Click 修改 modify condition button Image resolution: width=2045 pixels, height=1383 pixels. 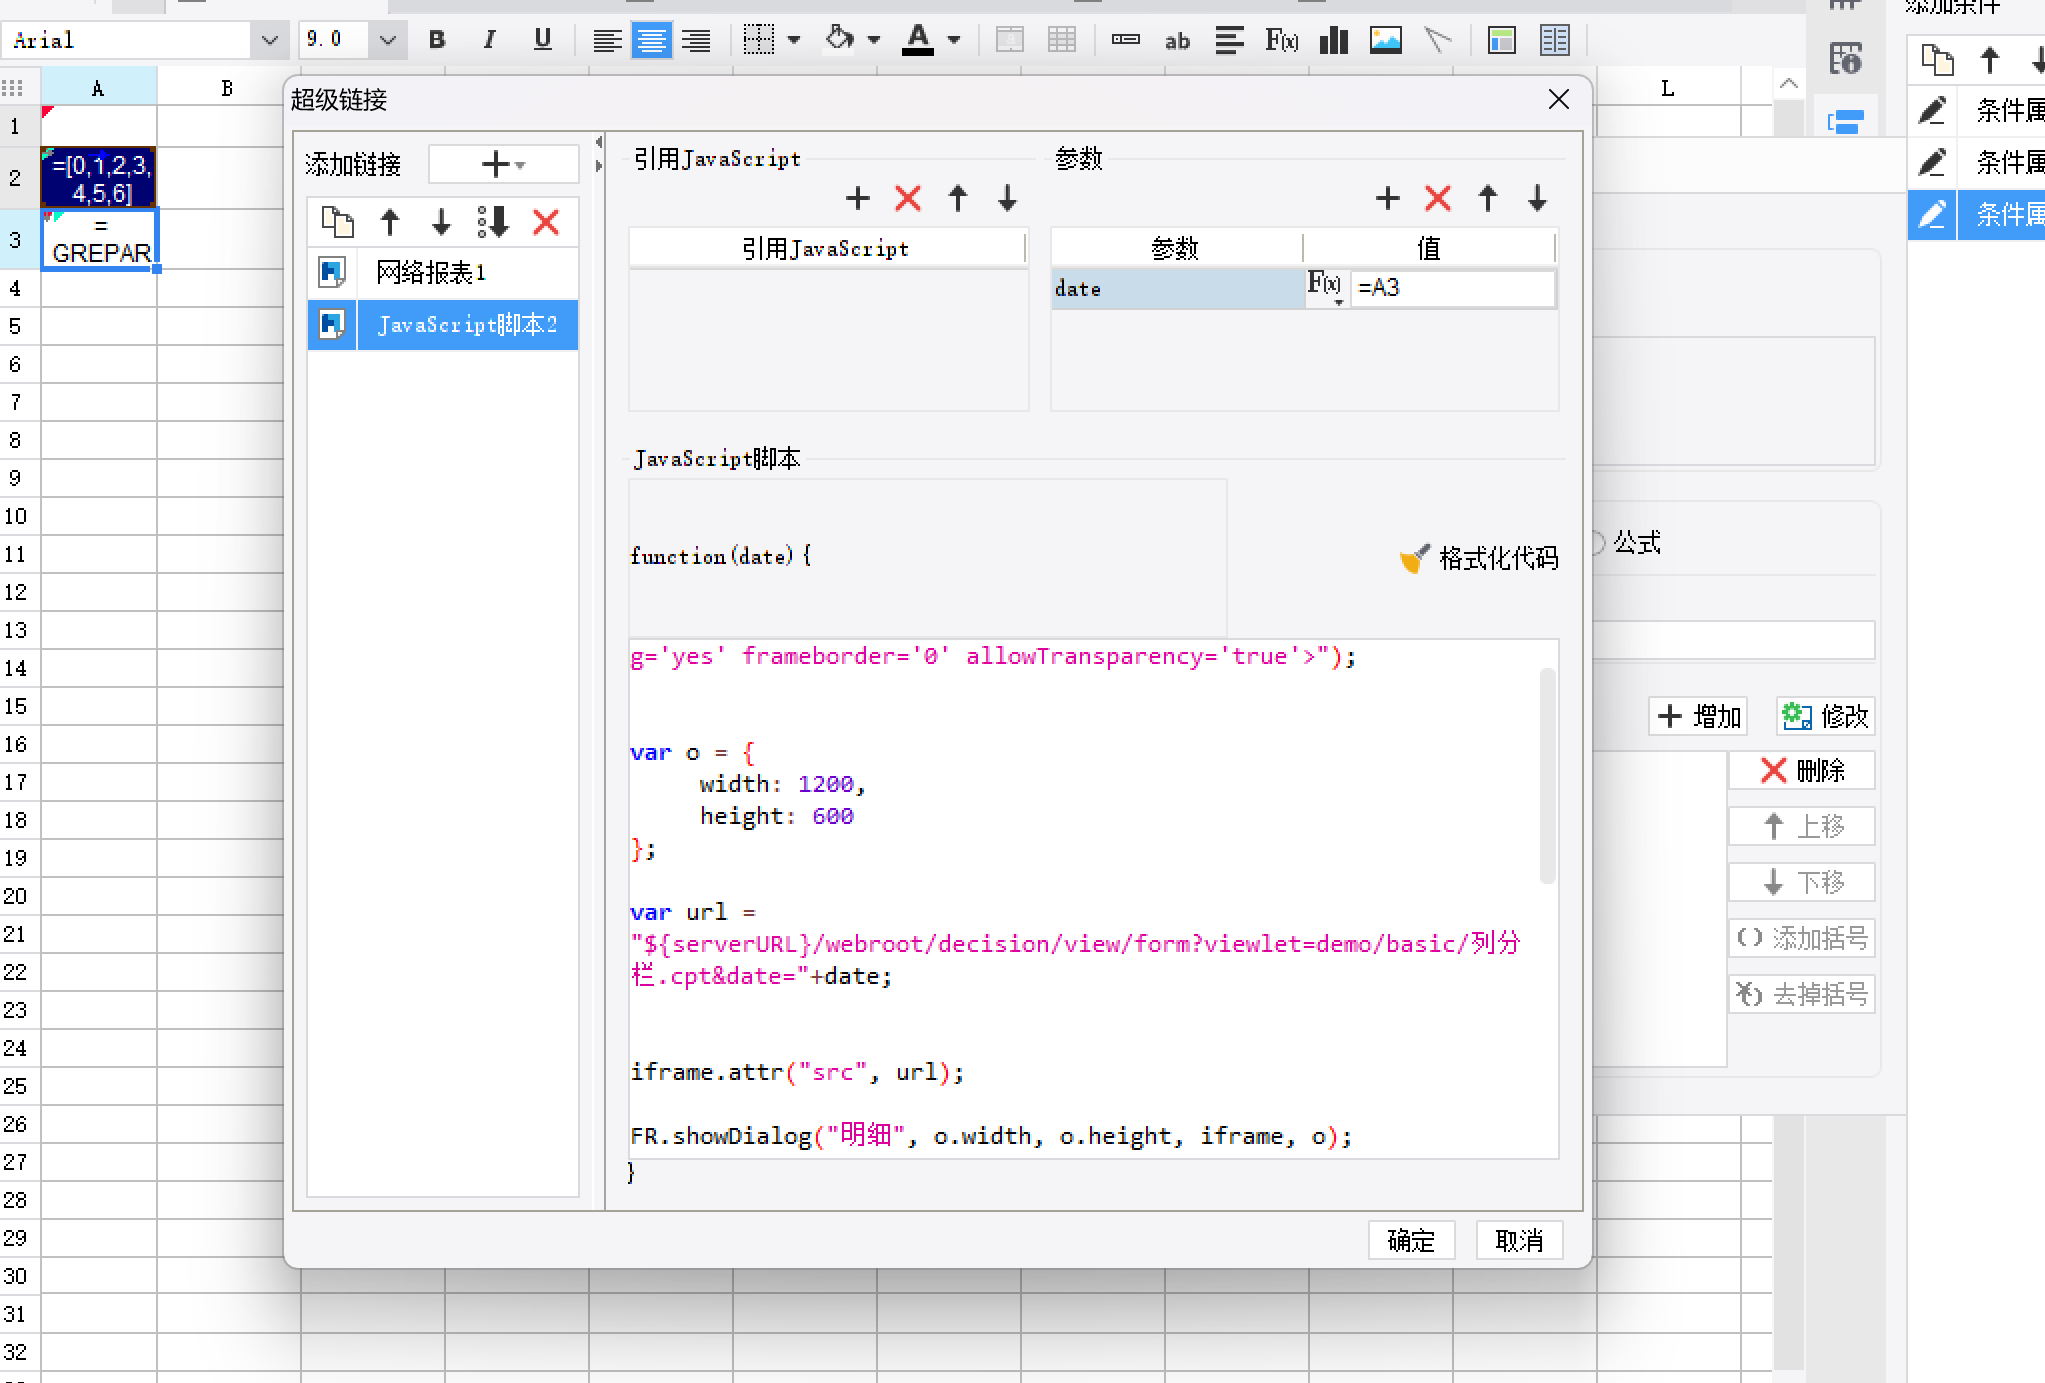[x=1826, y=716]
